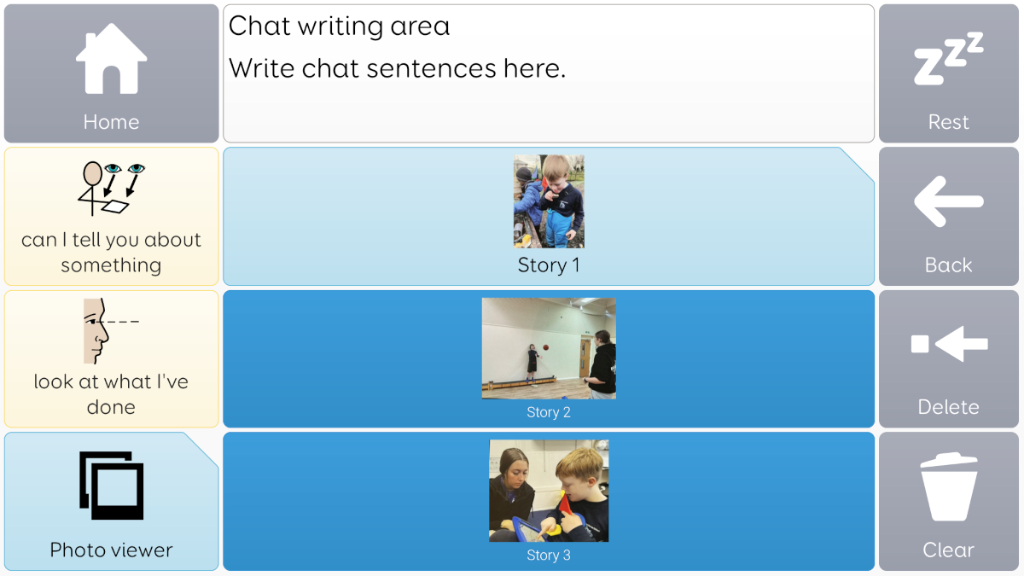Open the Photo viewer stacked photos icon

111,486
